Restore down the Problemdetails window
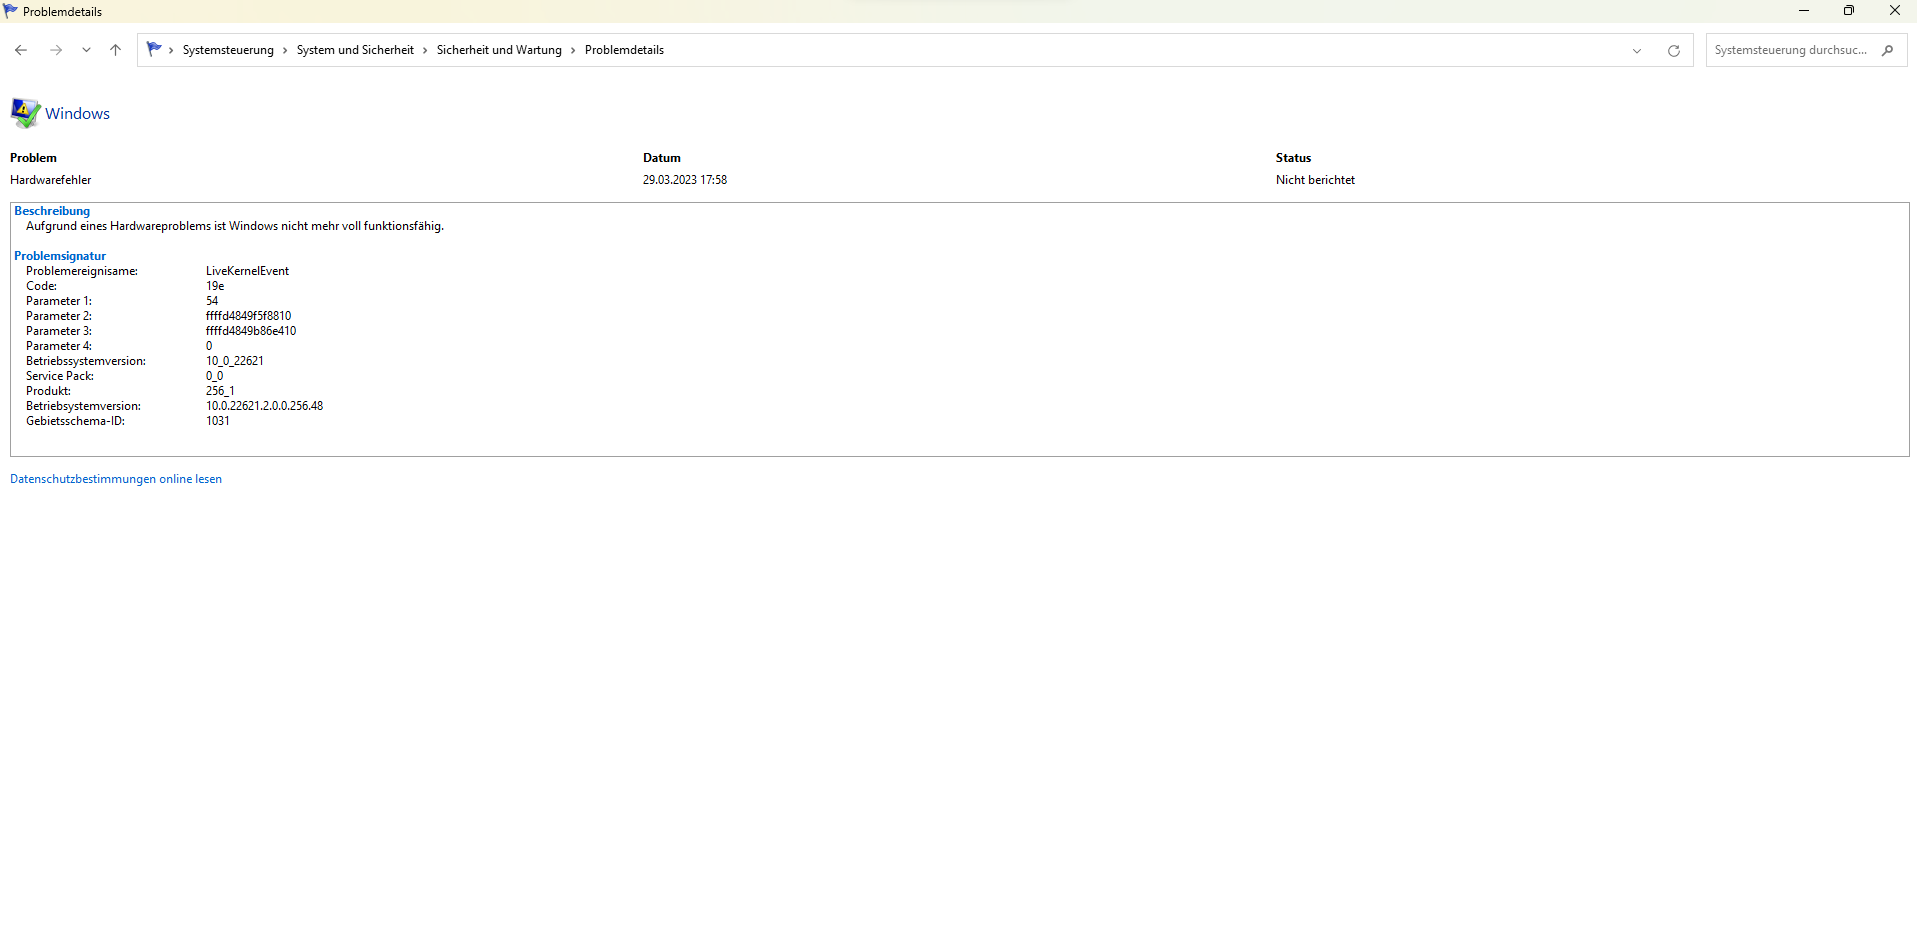This screenshot has width=1917, height=940. (1849, 11)
